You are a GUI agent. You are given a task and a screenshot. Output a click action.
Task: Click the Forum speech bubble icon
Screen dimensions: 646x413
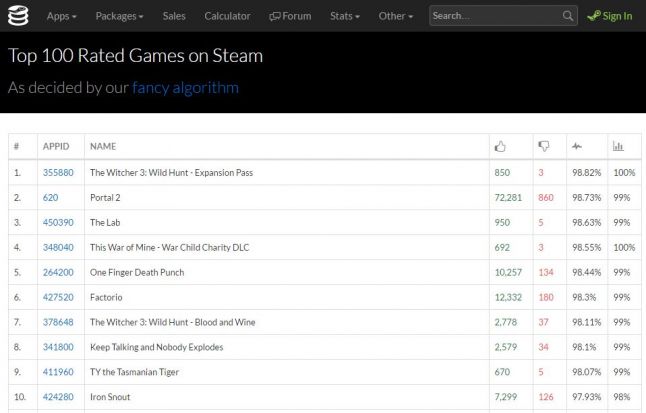(x=274, y=16)
